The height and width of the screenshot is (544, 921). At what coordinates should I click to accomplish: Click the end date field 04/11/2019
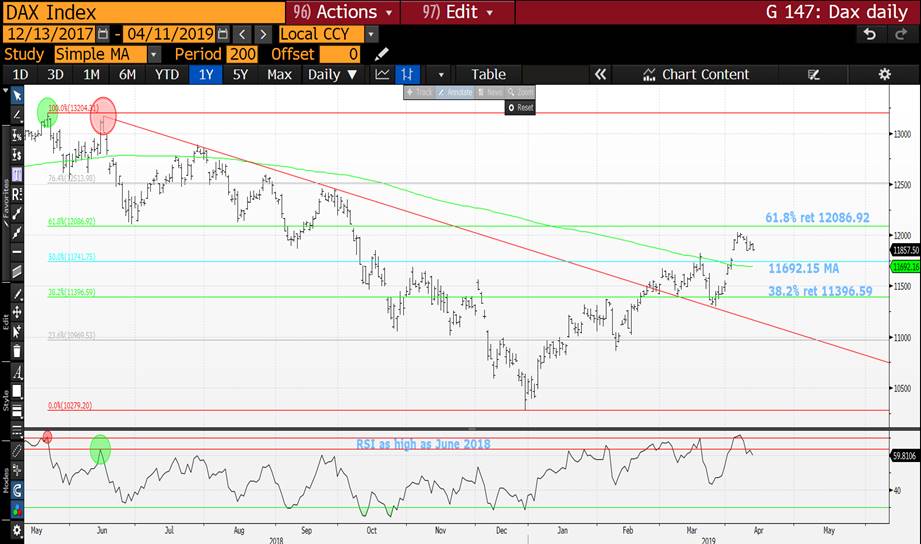click(x=170, y=34)
